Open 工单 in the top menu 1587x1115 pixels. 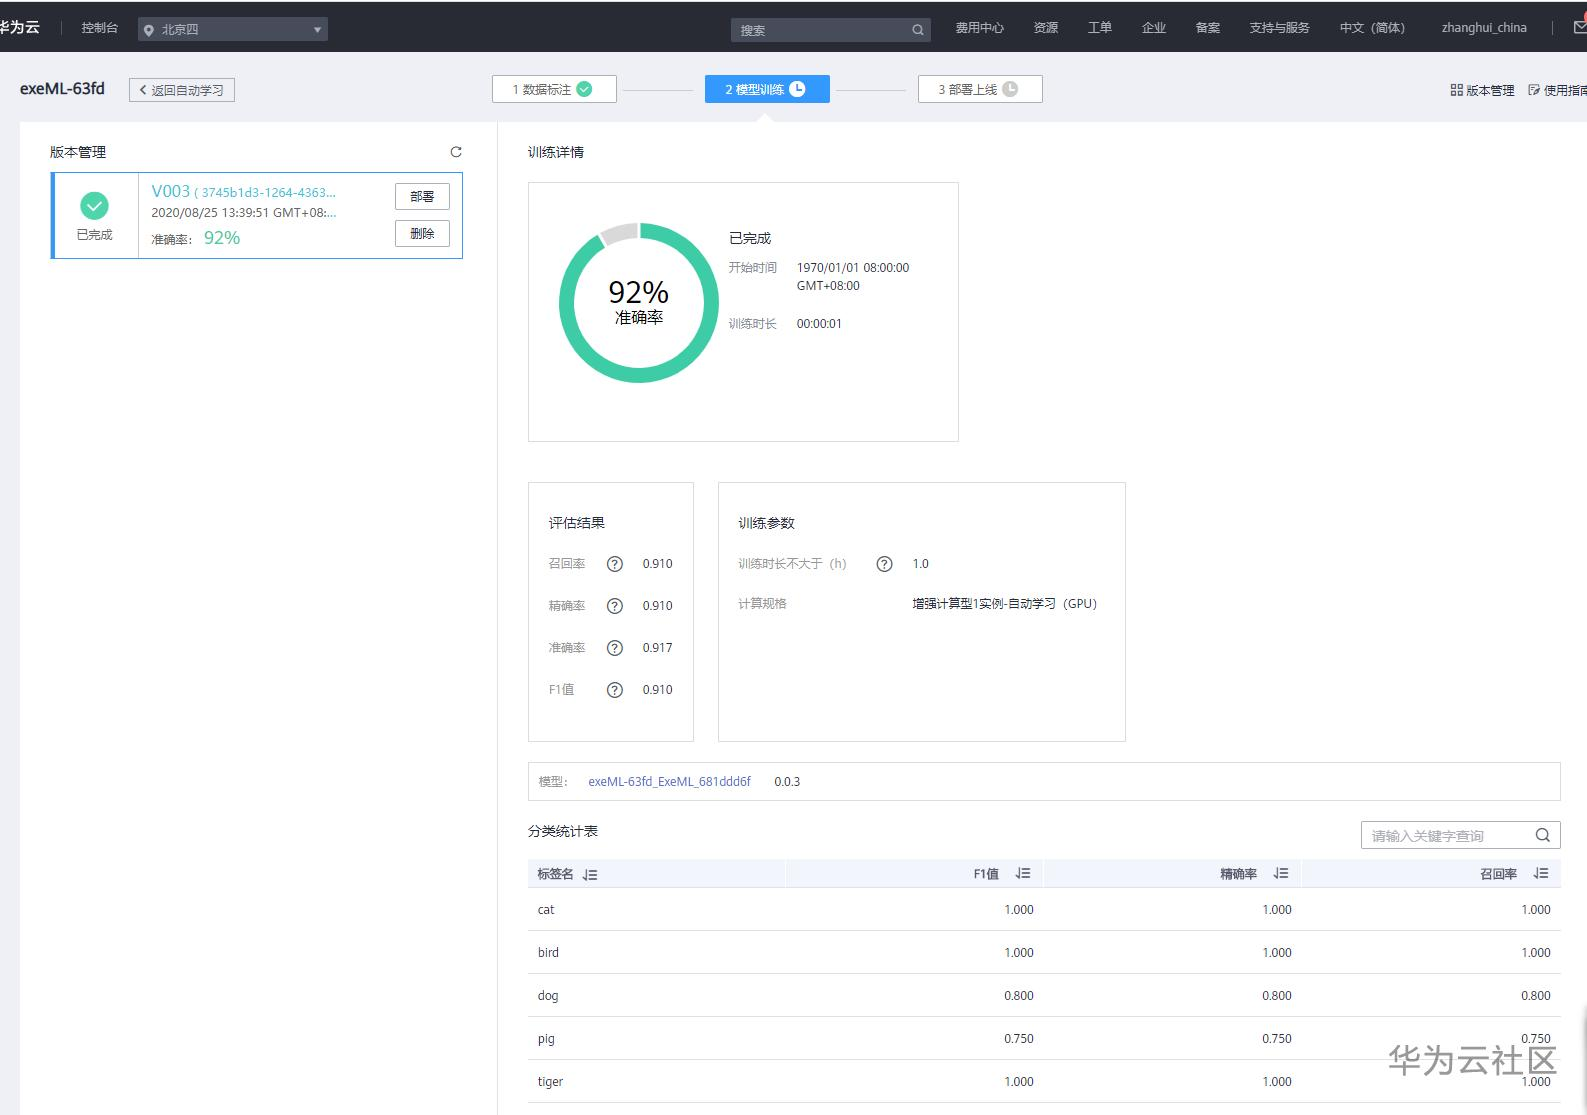[x=1100, y=28]
